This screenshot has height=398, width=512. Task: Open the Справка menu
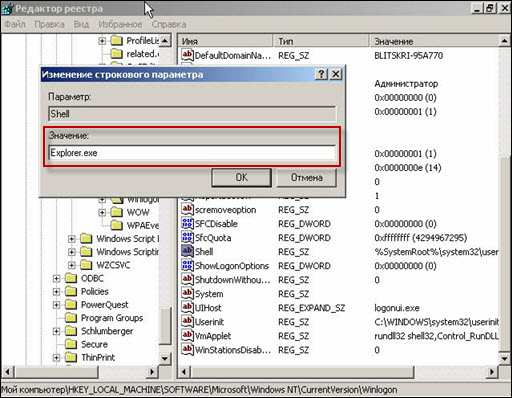(x=169, y=24)
